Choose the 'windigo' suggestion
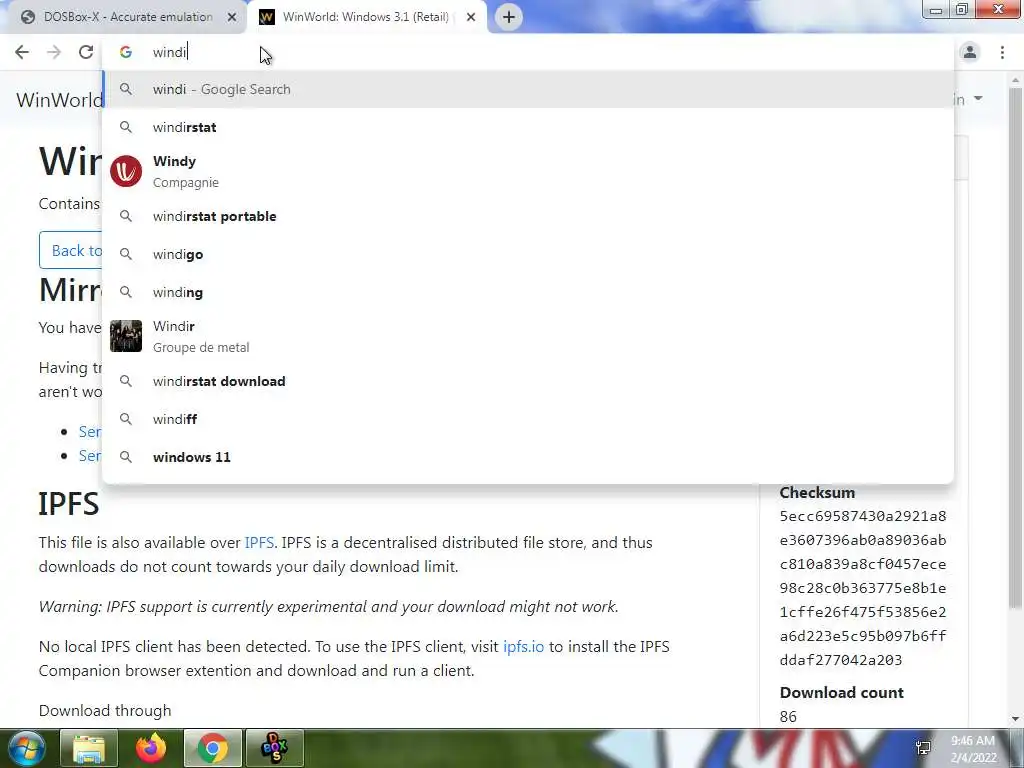This screenshot has height=768, width=1024. click(528, 254)
